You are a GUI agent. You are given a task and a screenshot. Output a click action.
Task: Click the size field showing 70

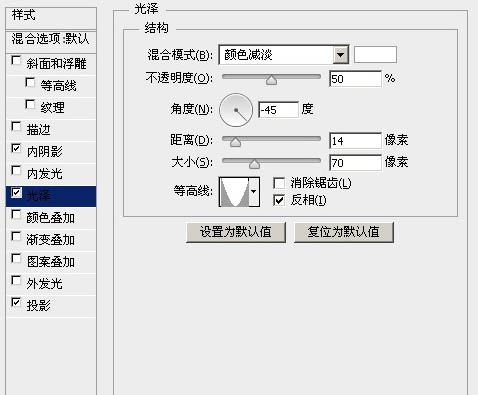pos(355,163)
